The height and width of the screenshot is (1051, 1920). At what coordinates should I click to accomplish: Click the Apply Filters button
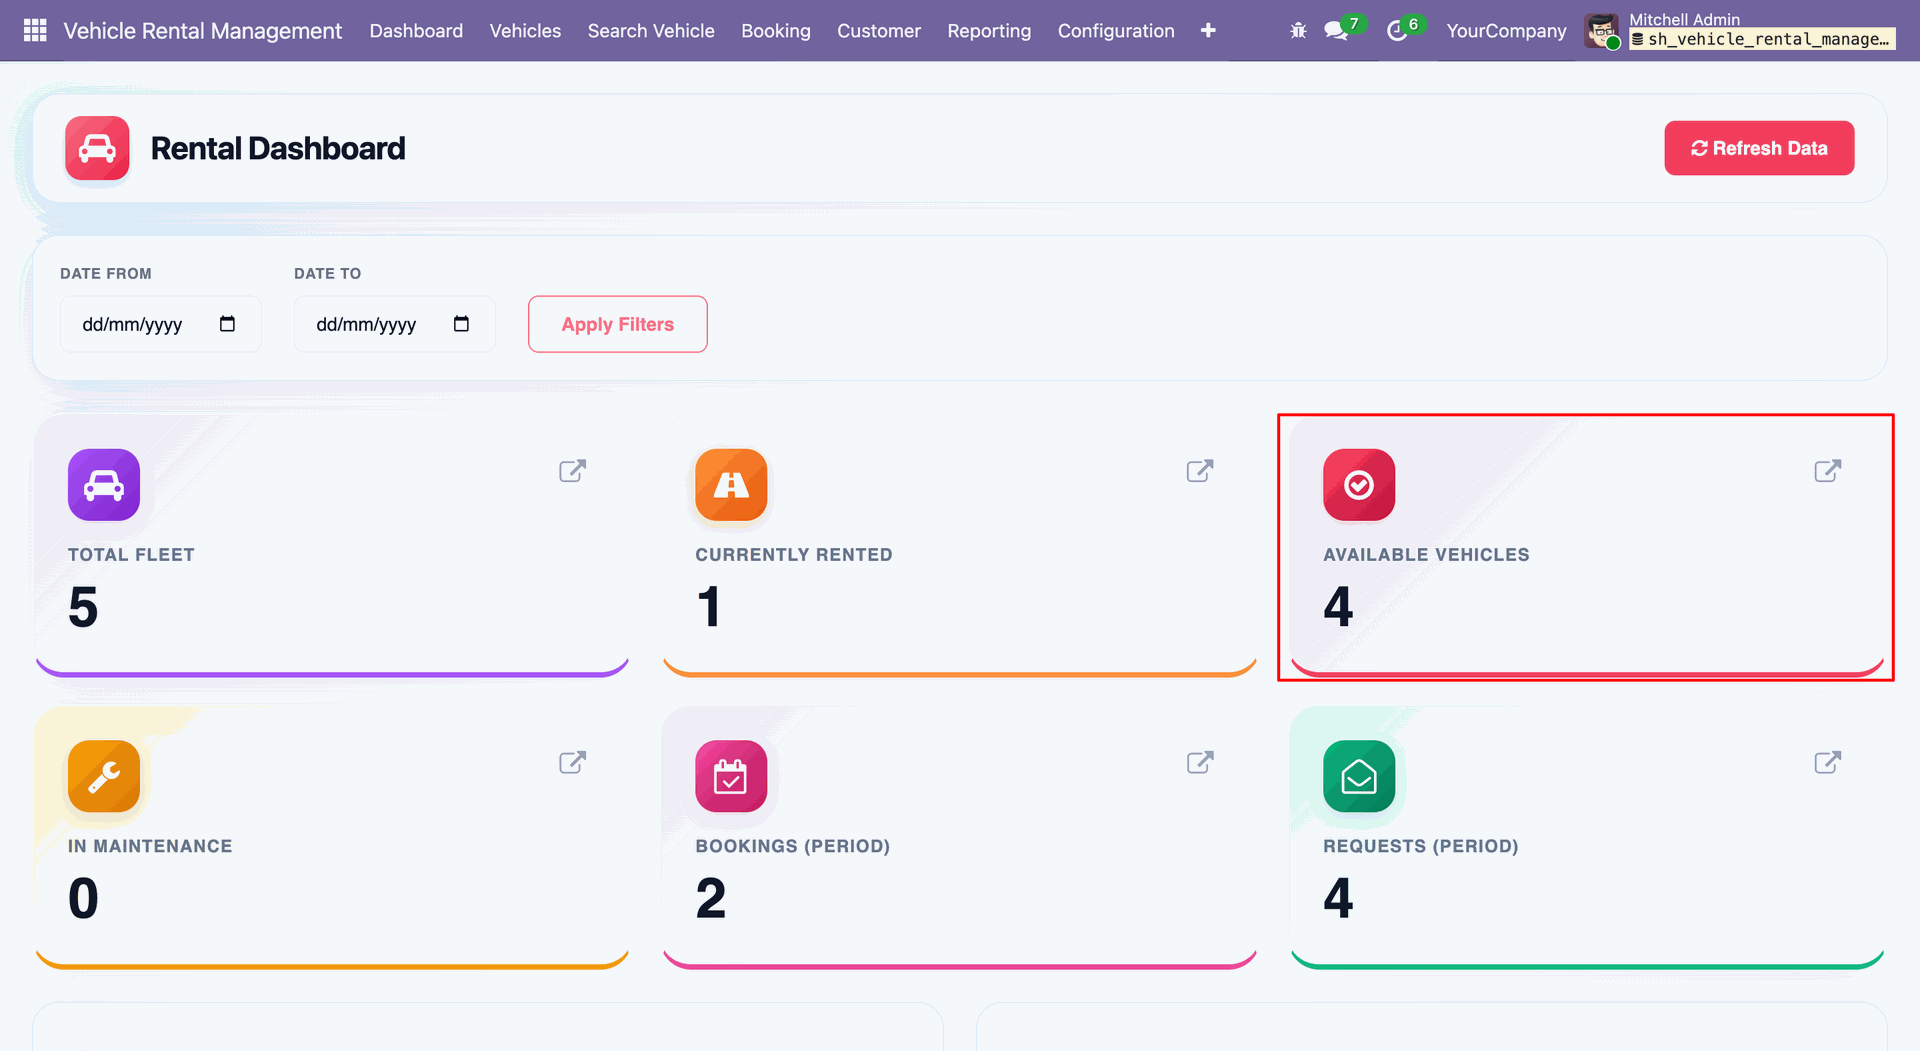click(x=618, y=324)
